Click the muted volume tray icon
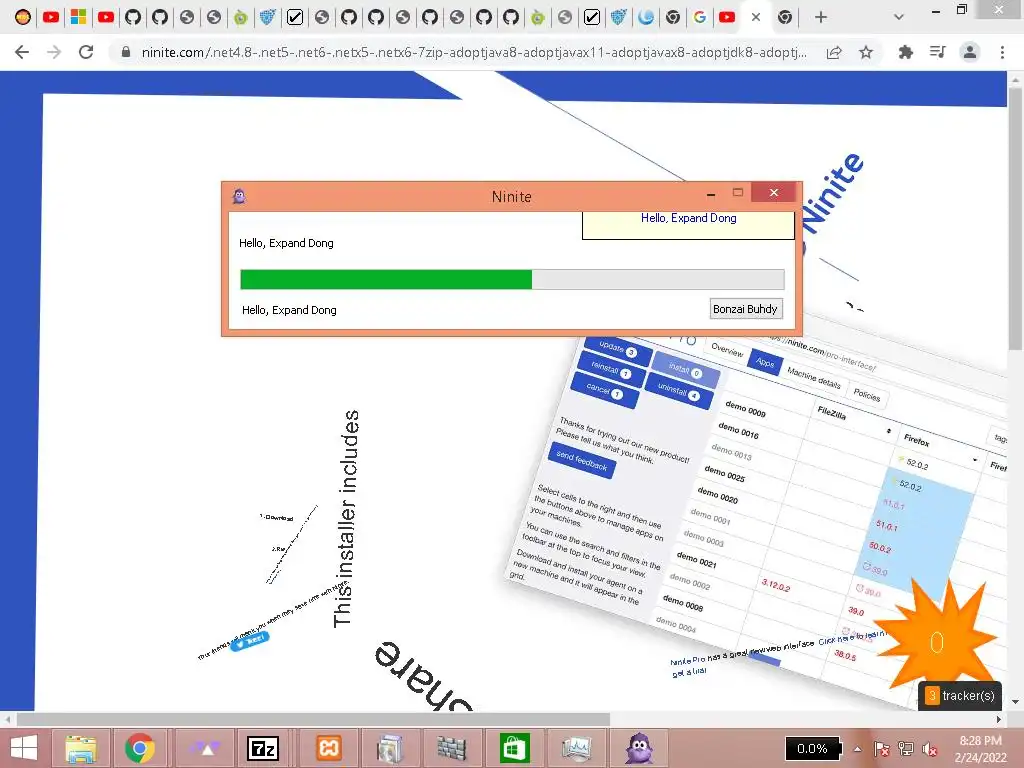 (930, 749)
